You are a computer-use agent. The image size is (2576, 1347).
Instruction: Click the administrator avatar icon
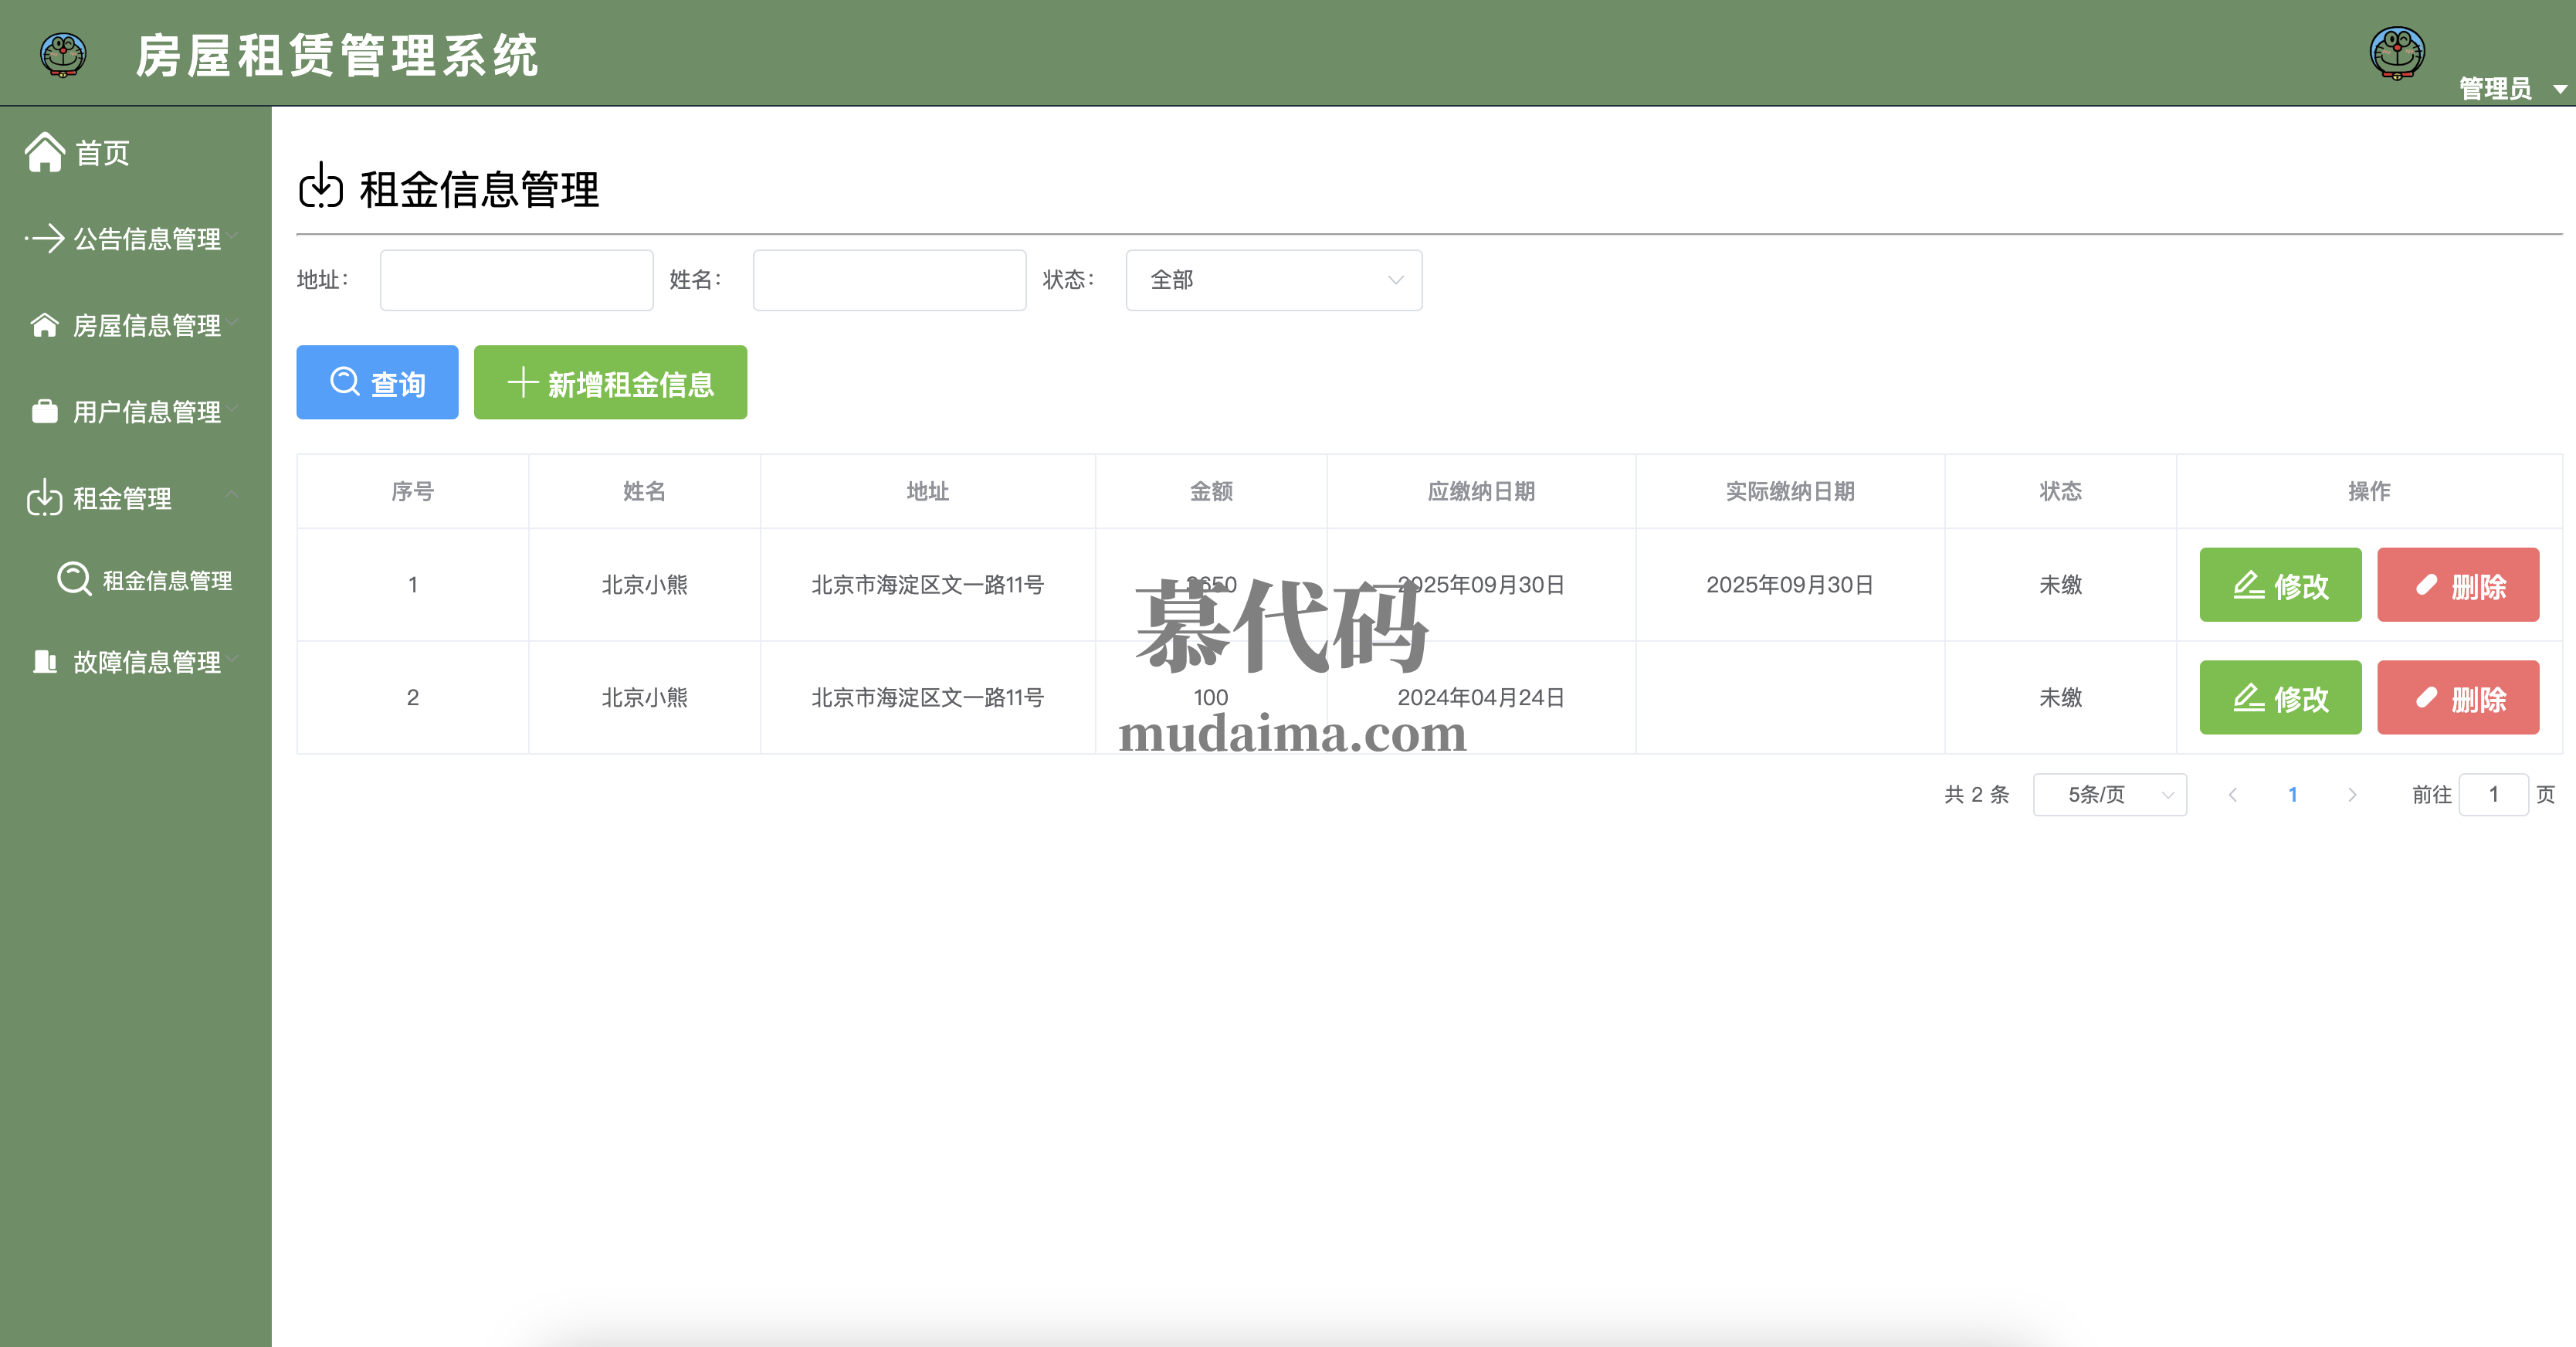click(2397, 53)
